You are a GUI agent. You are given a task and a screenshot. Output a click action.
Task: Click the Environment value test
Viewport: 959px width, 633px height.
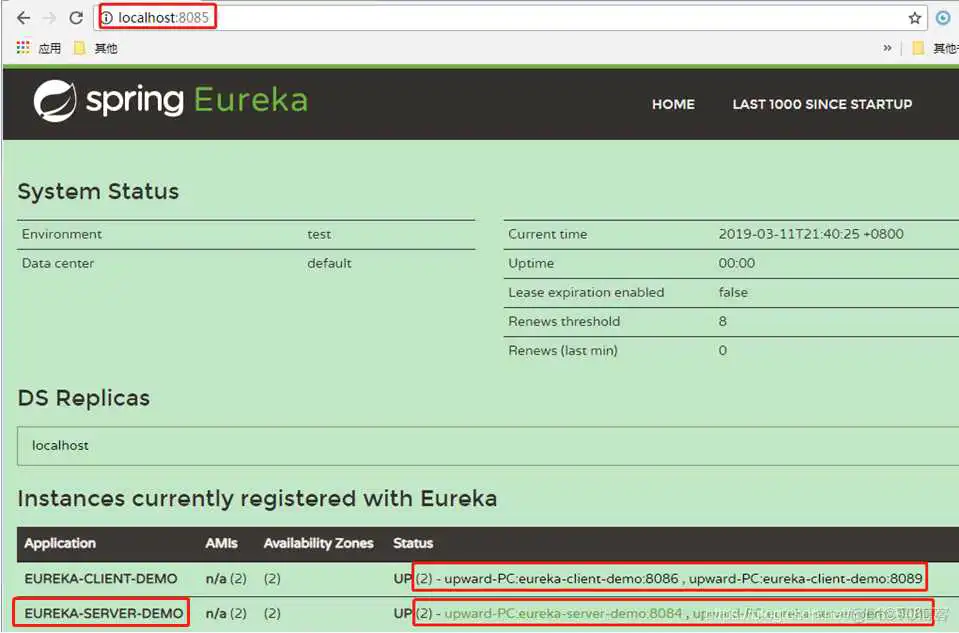tap(319, 234)
